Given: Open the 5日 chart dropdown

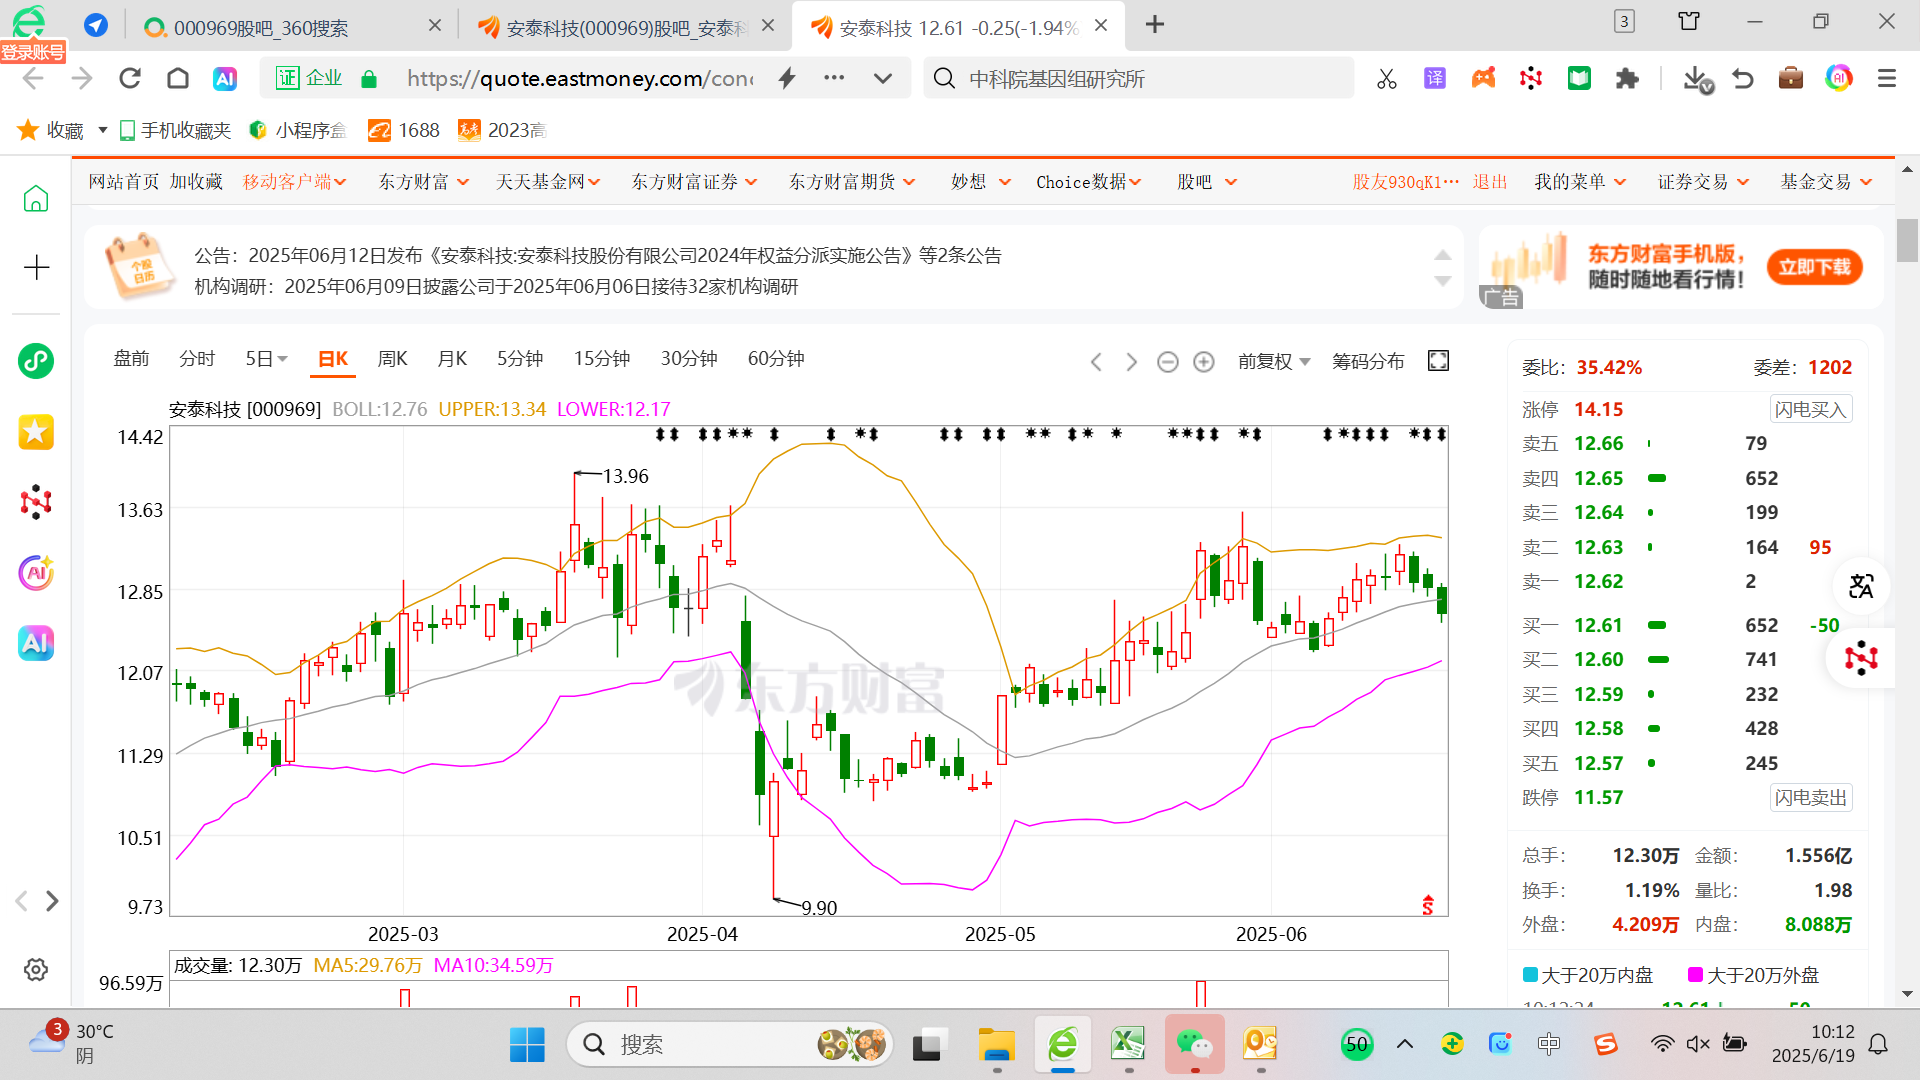Looking at the screenshot, I should point(266,359).
